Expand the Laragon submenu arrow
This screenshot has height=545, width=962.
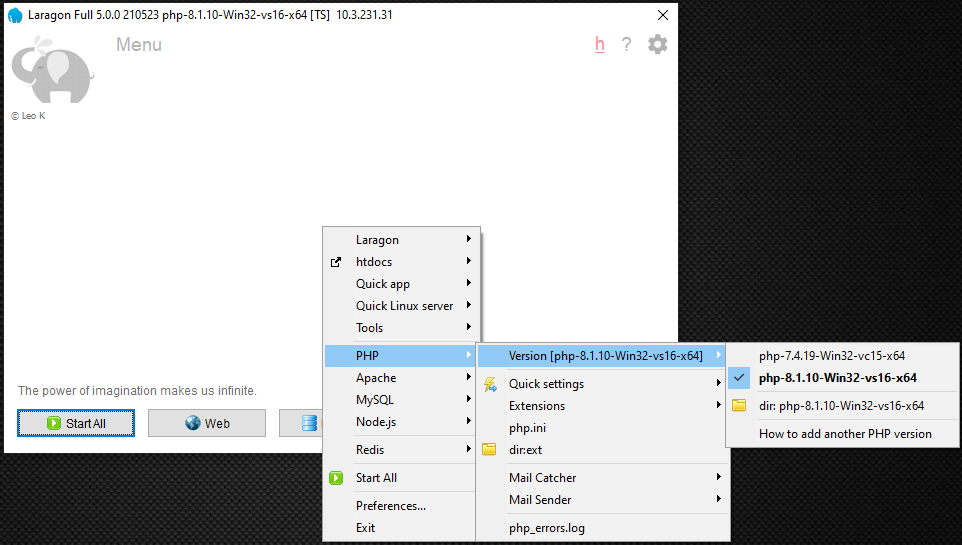pyautogui.click(x=469, y=239)
